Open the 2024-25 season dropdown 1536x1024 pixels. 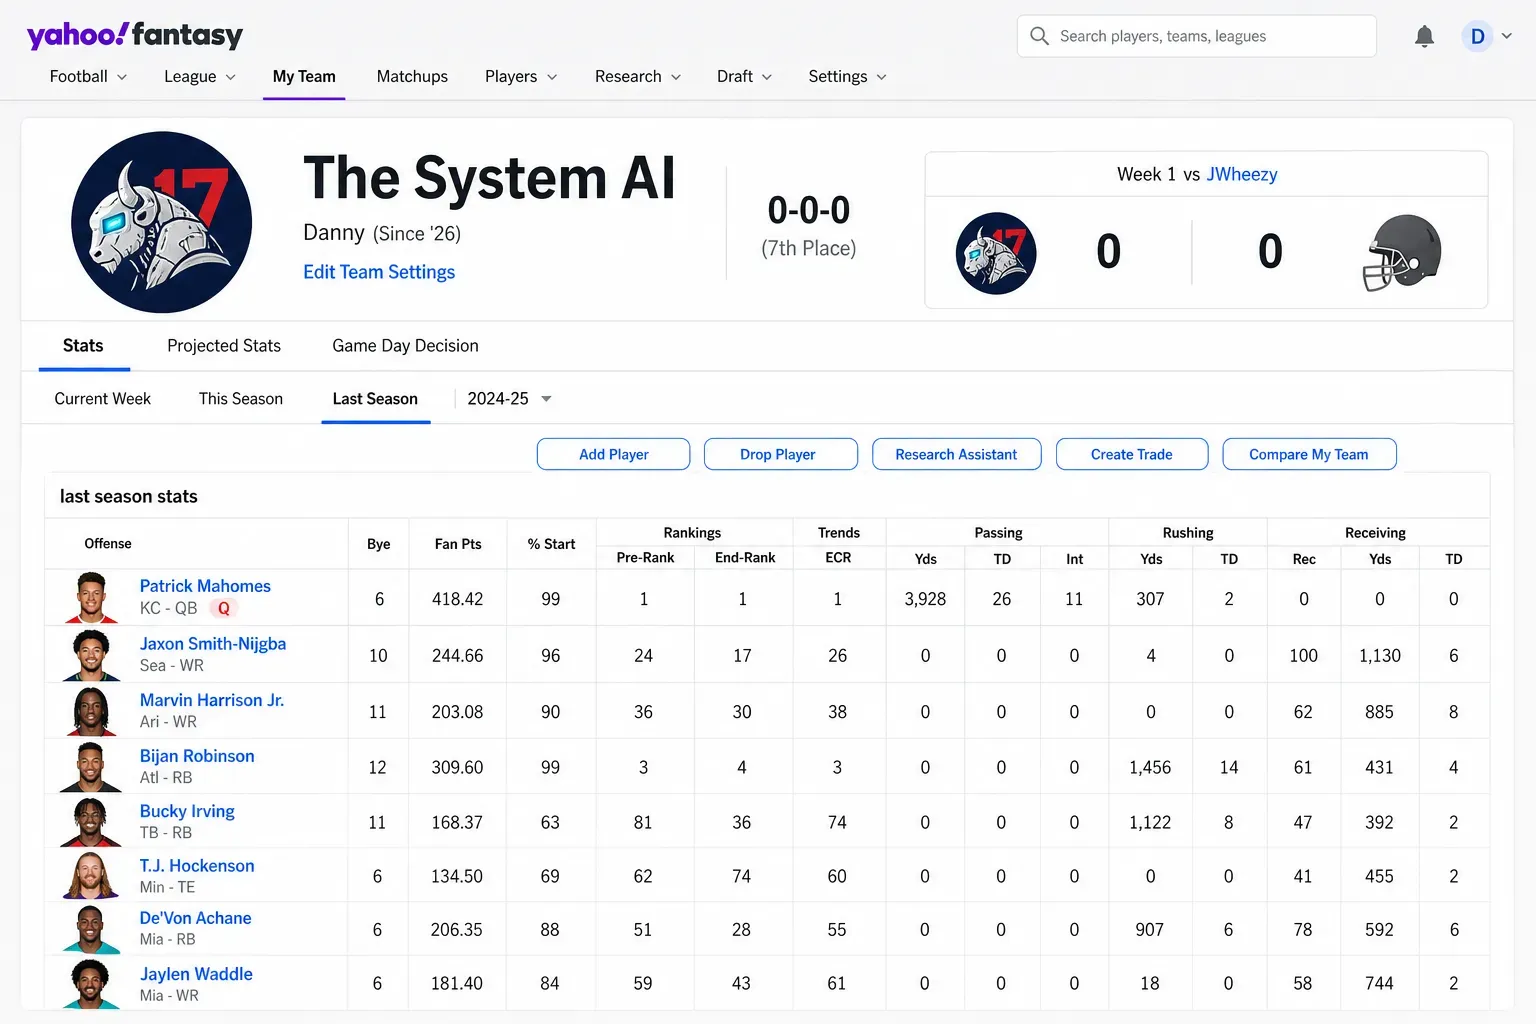(x=509, y=398)
